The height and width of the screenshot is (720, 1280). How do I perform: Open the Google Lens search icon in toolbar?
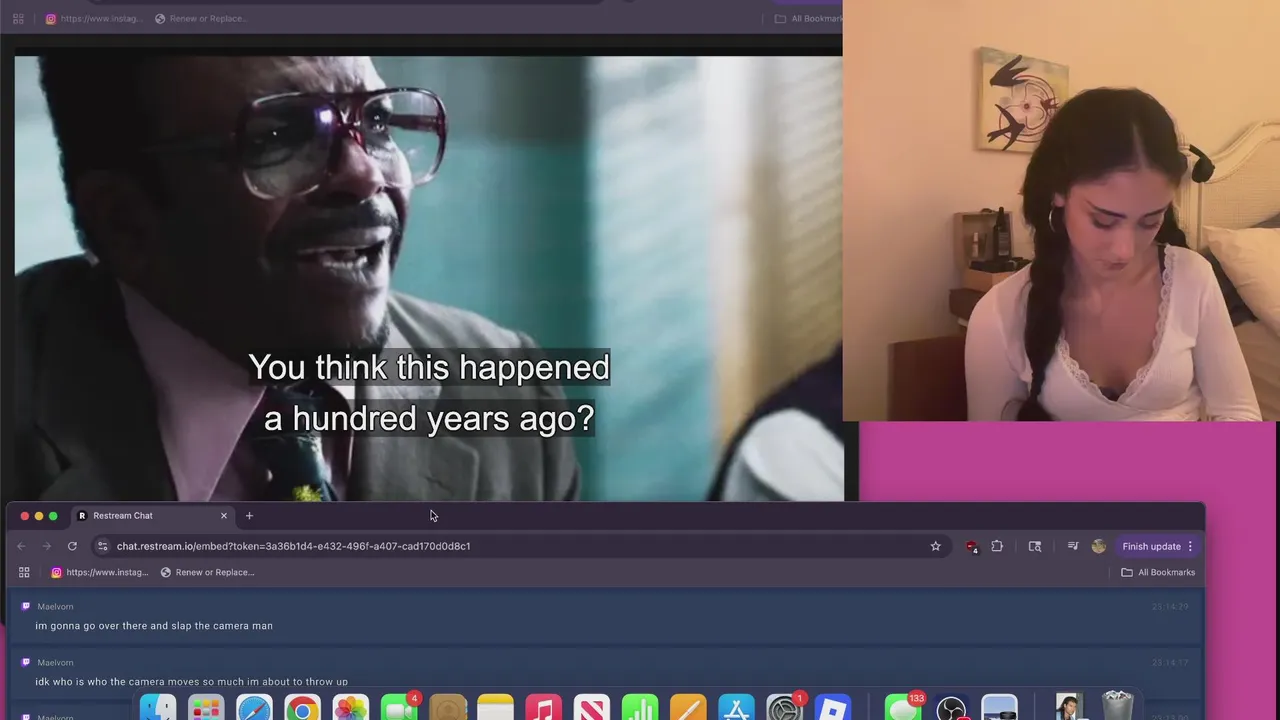pyautogui.click(x=1035, y=546)
